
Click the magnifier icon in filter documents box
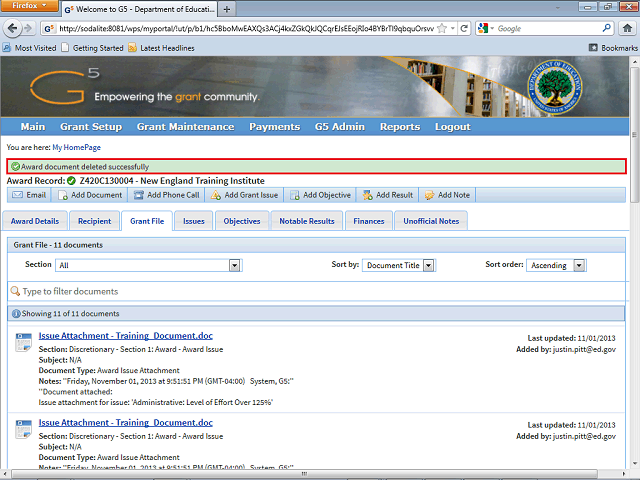[x=15, y=291]
